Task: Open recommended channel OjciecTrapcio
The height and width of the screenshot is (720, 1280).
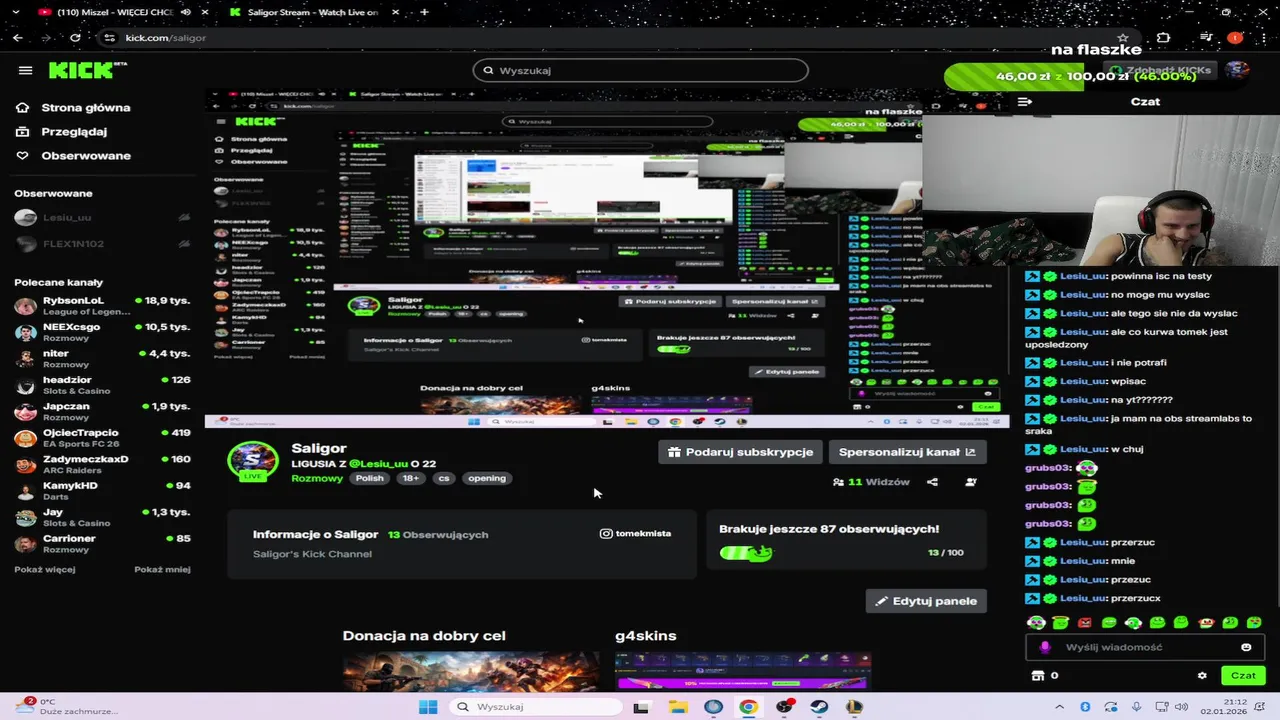Action: 102,438
